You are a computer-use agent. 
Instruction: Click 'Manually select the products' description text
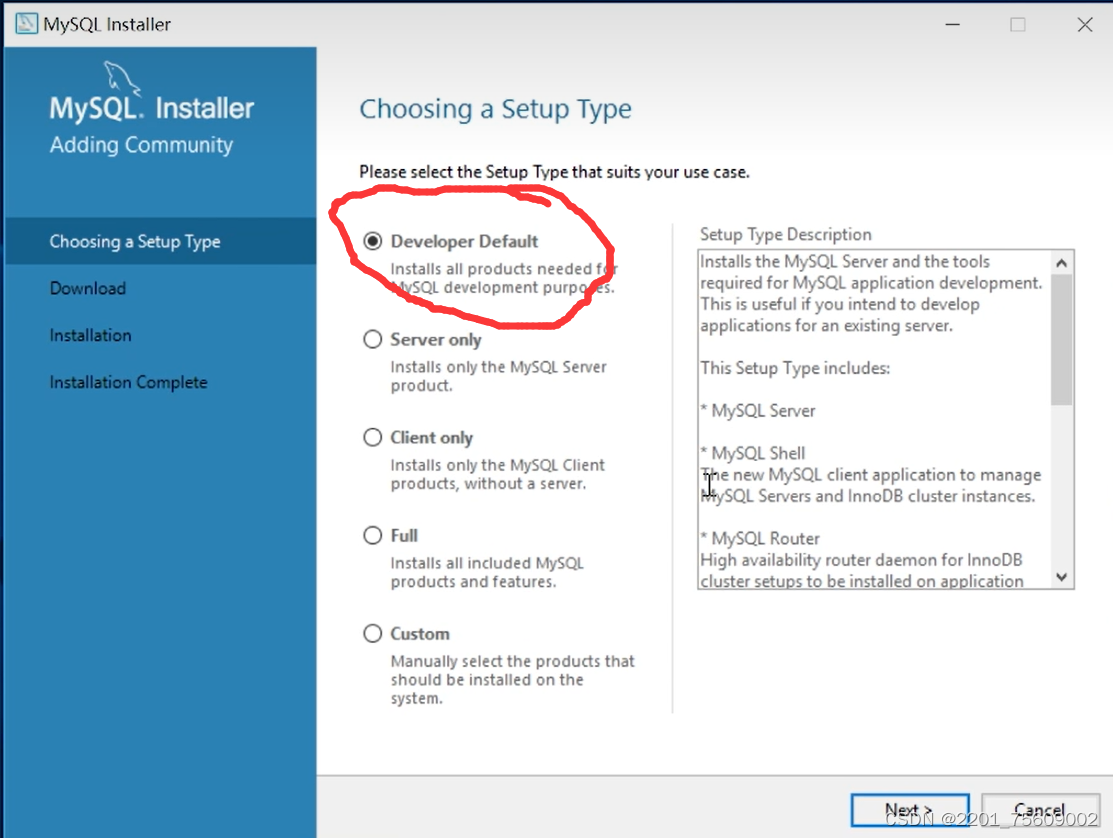512,679
